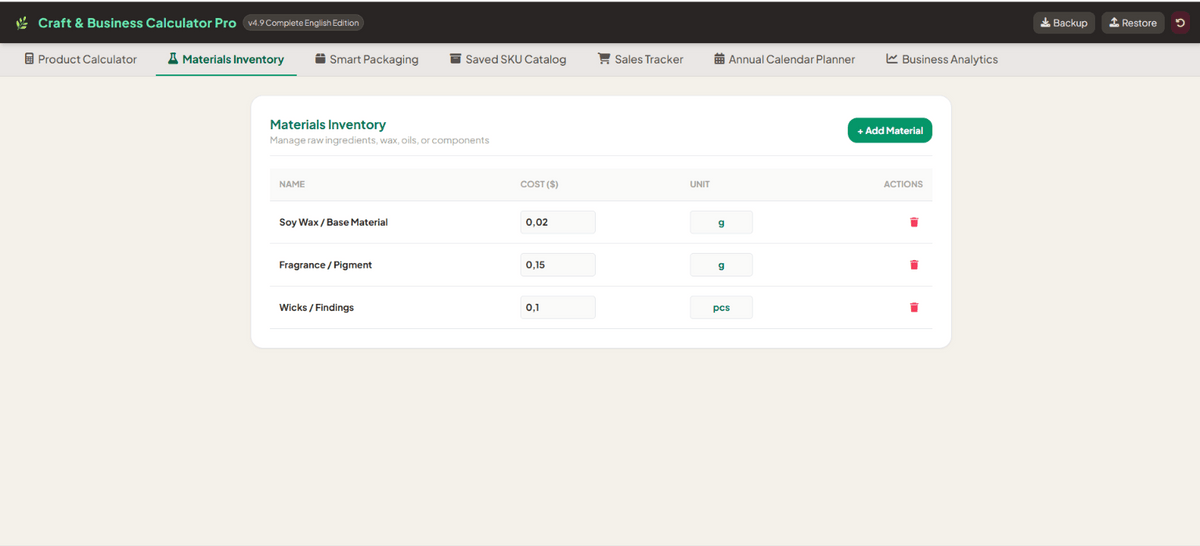Click the Backup button
1200x546 pixels.
(1064, 23)
